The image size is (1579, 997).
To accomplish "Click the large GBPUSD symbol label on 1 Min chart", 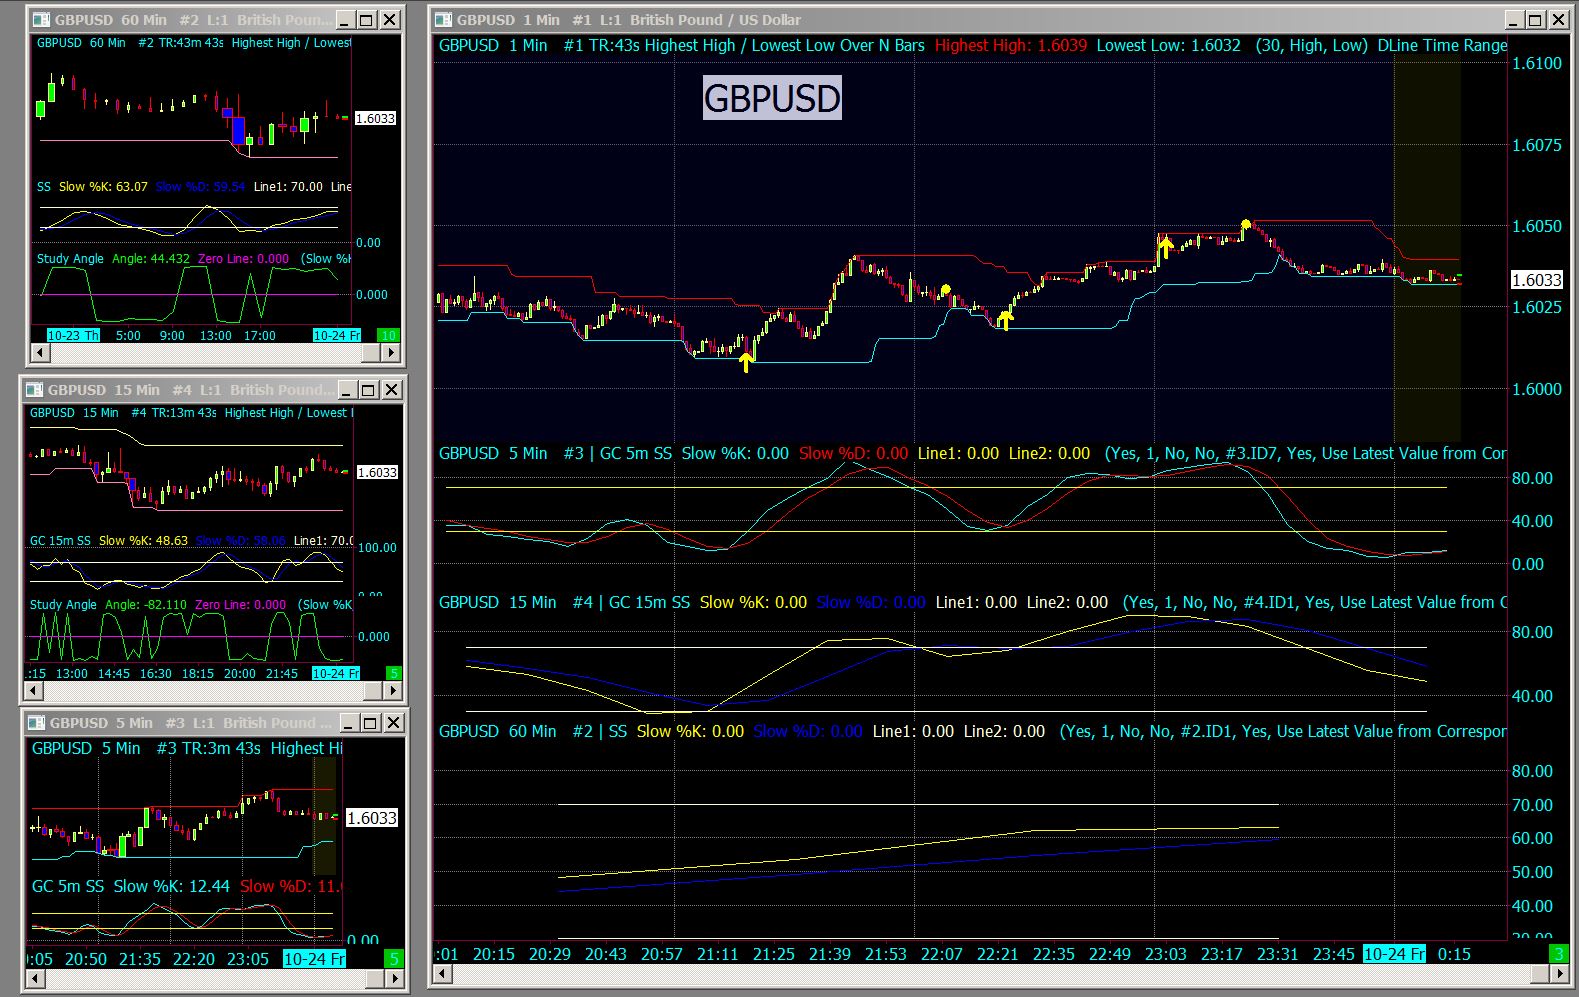I will click(772, 98).
